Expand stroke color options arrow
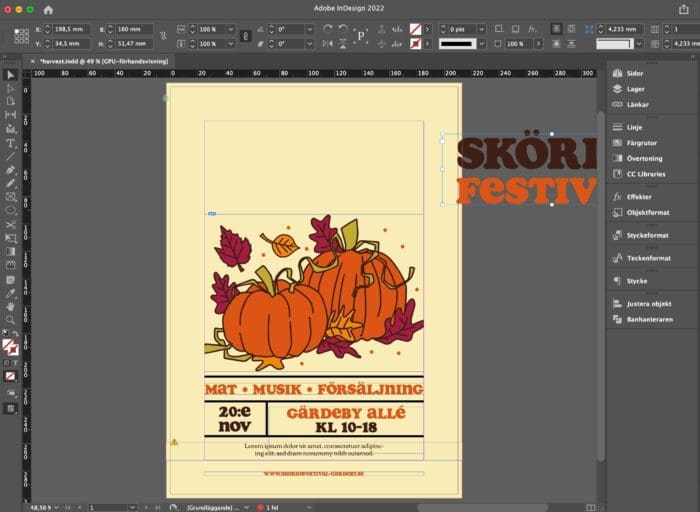The image size is (700, 512). click(428, 44)
